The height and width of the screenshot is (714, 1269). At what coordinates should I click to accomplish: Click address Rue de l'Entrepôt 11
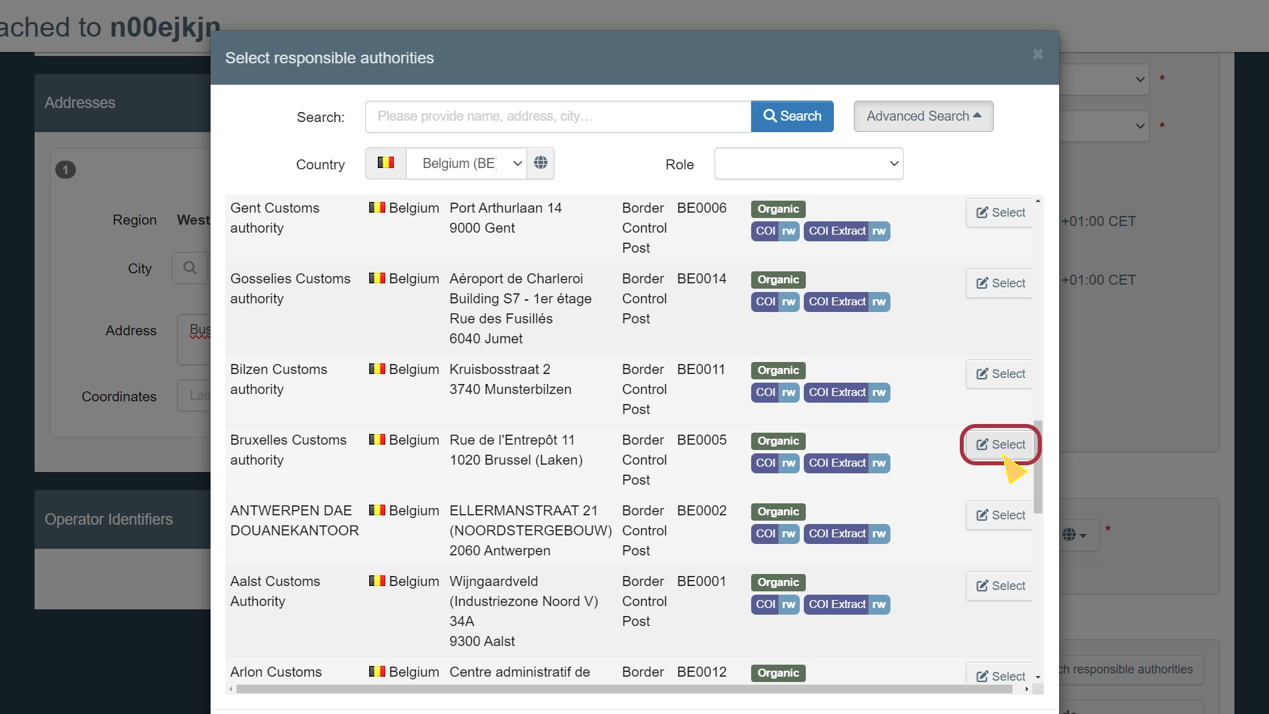(x=513, y=440)
